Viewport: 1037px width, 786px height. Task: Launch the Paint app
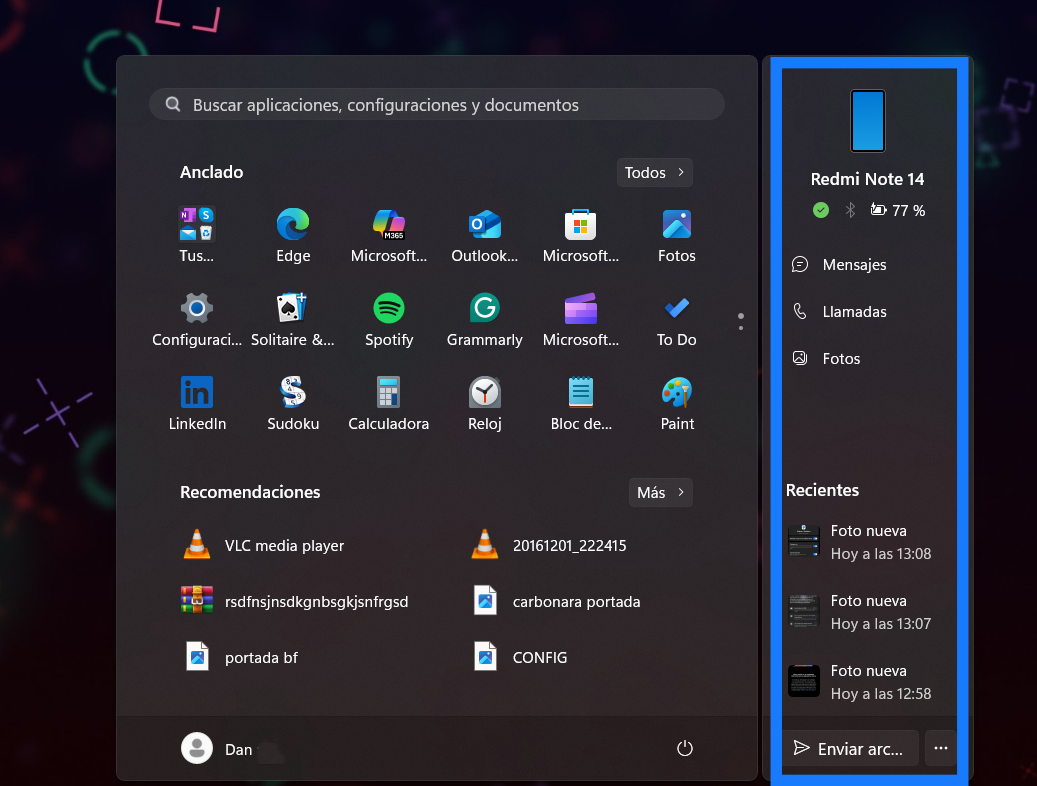pos(677,404)
